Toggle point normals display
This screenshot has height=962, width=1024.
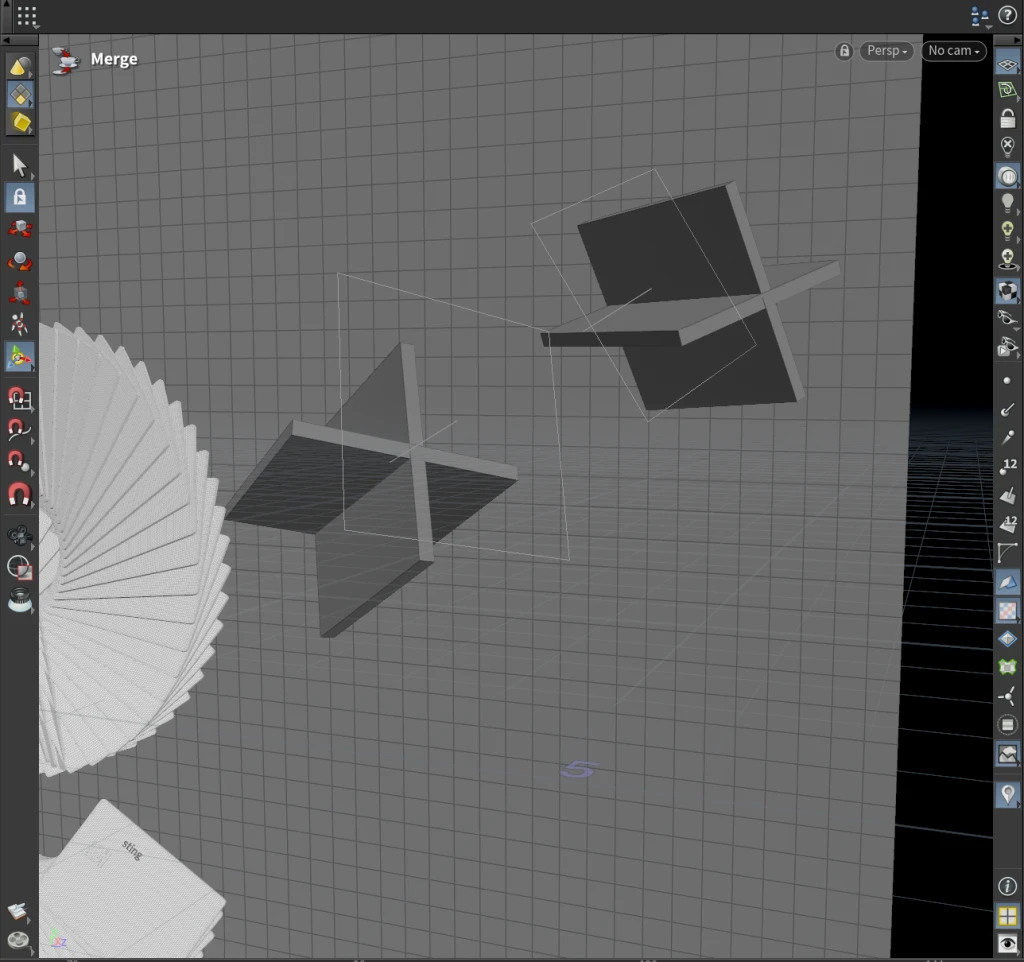point(1007,409)
